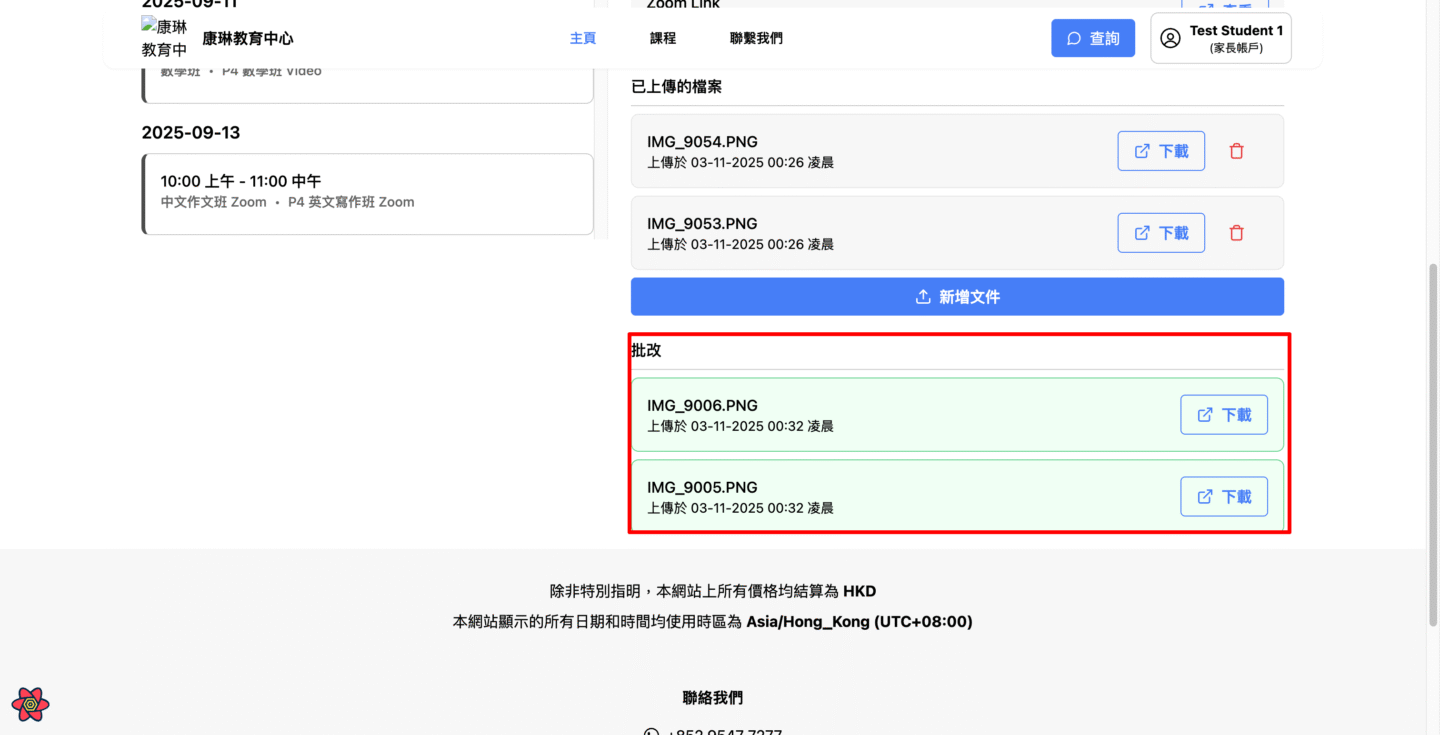This screenshot has width=1440, height=735.
Task: Click the chat bubble icon in 查詢
Action: click(x=1074, y=39)
